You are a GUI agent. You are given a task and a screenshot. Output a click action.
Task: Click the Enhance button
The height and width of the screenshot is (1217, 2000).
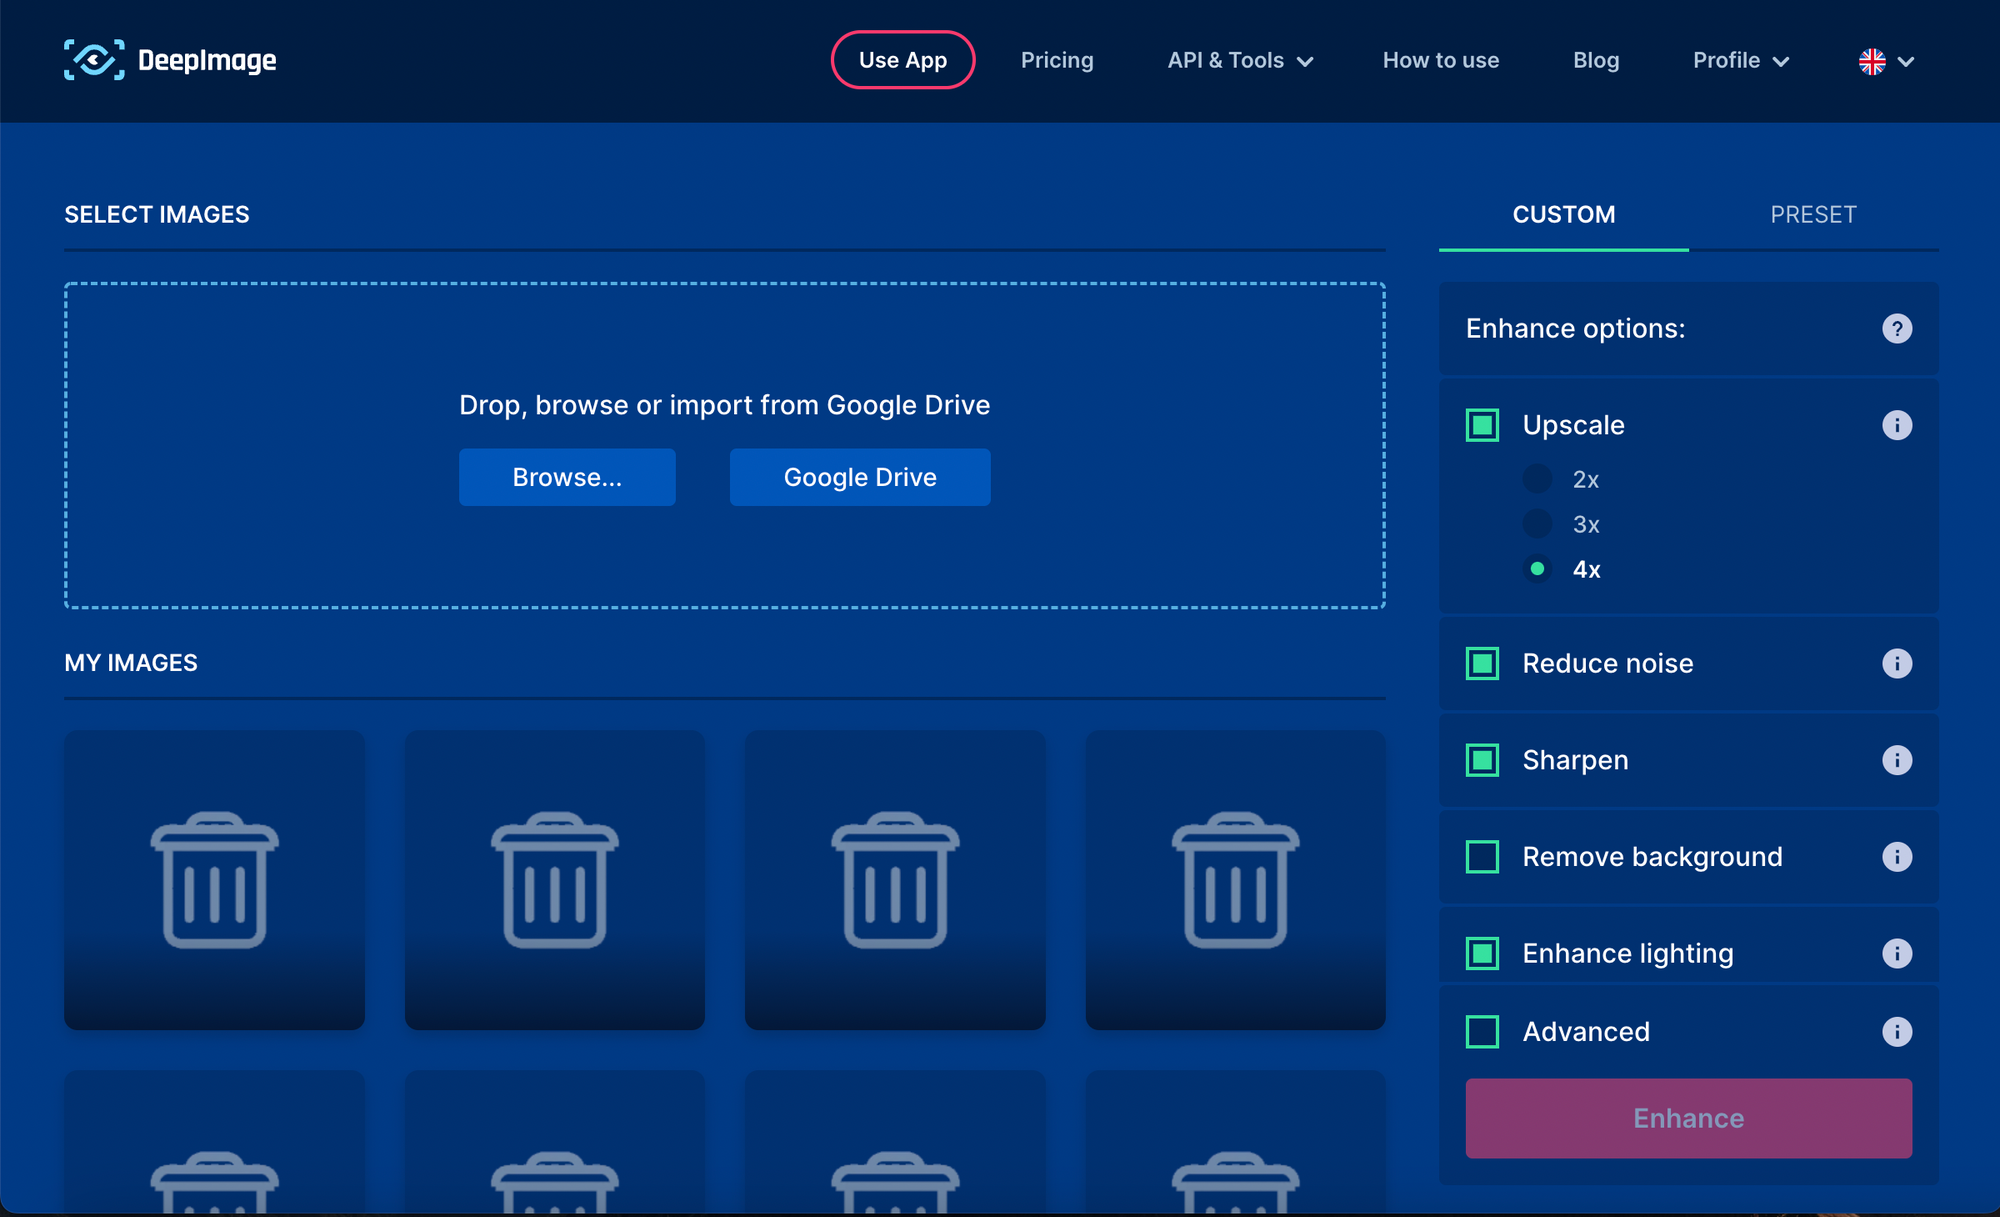[x=1689, y=1118]
